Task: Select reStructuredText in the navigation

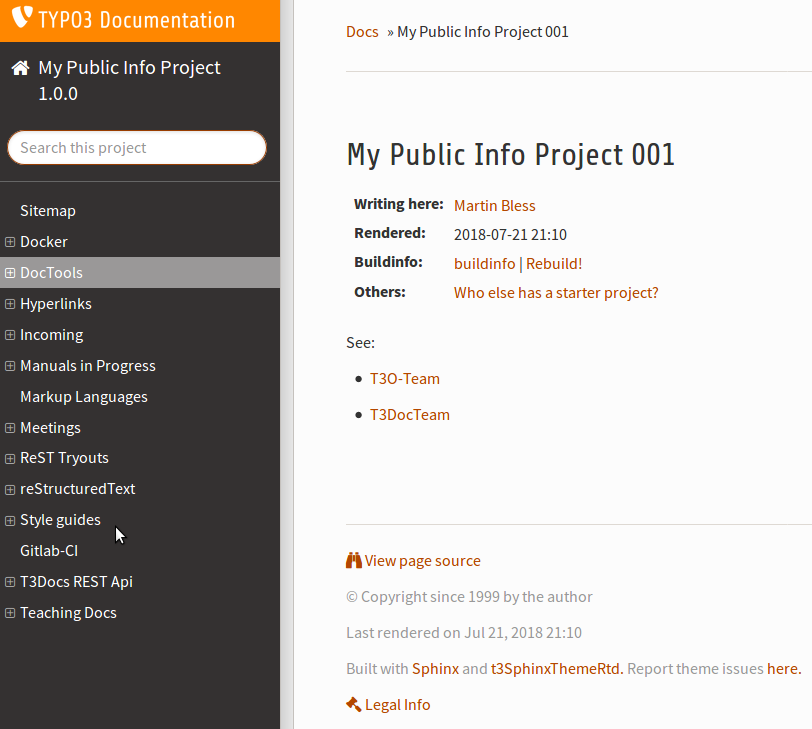Action: click(x=78, y=489)
